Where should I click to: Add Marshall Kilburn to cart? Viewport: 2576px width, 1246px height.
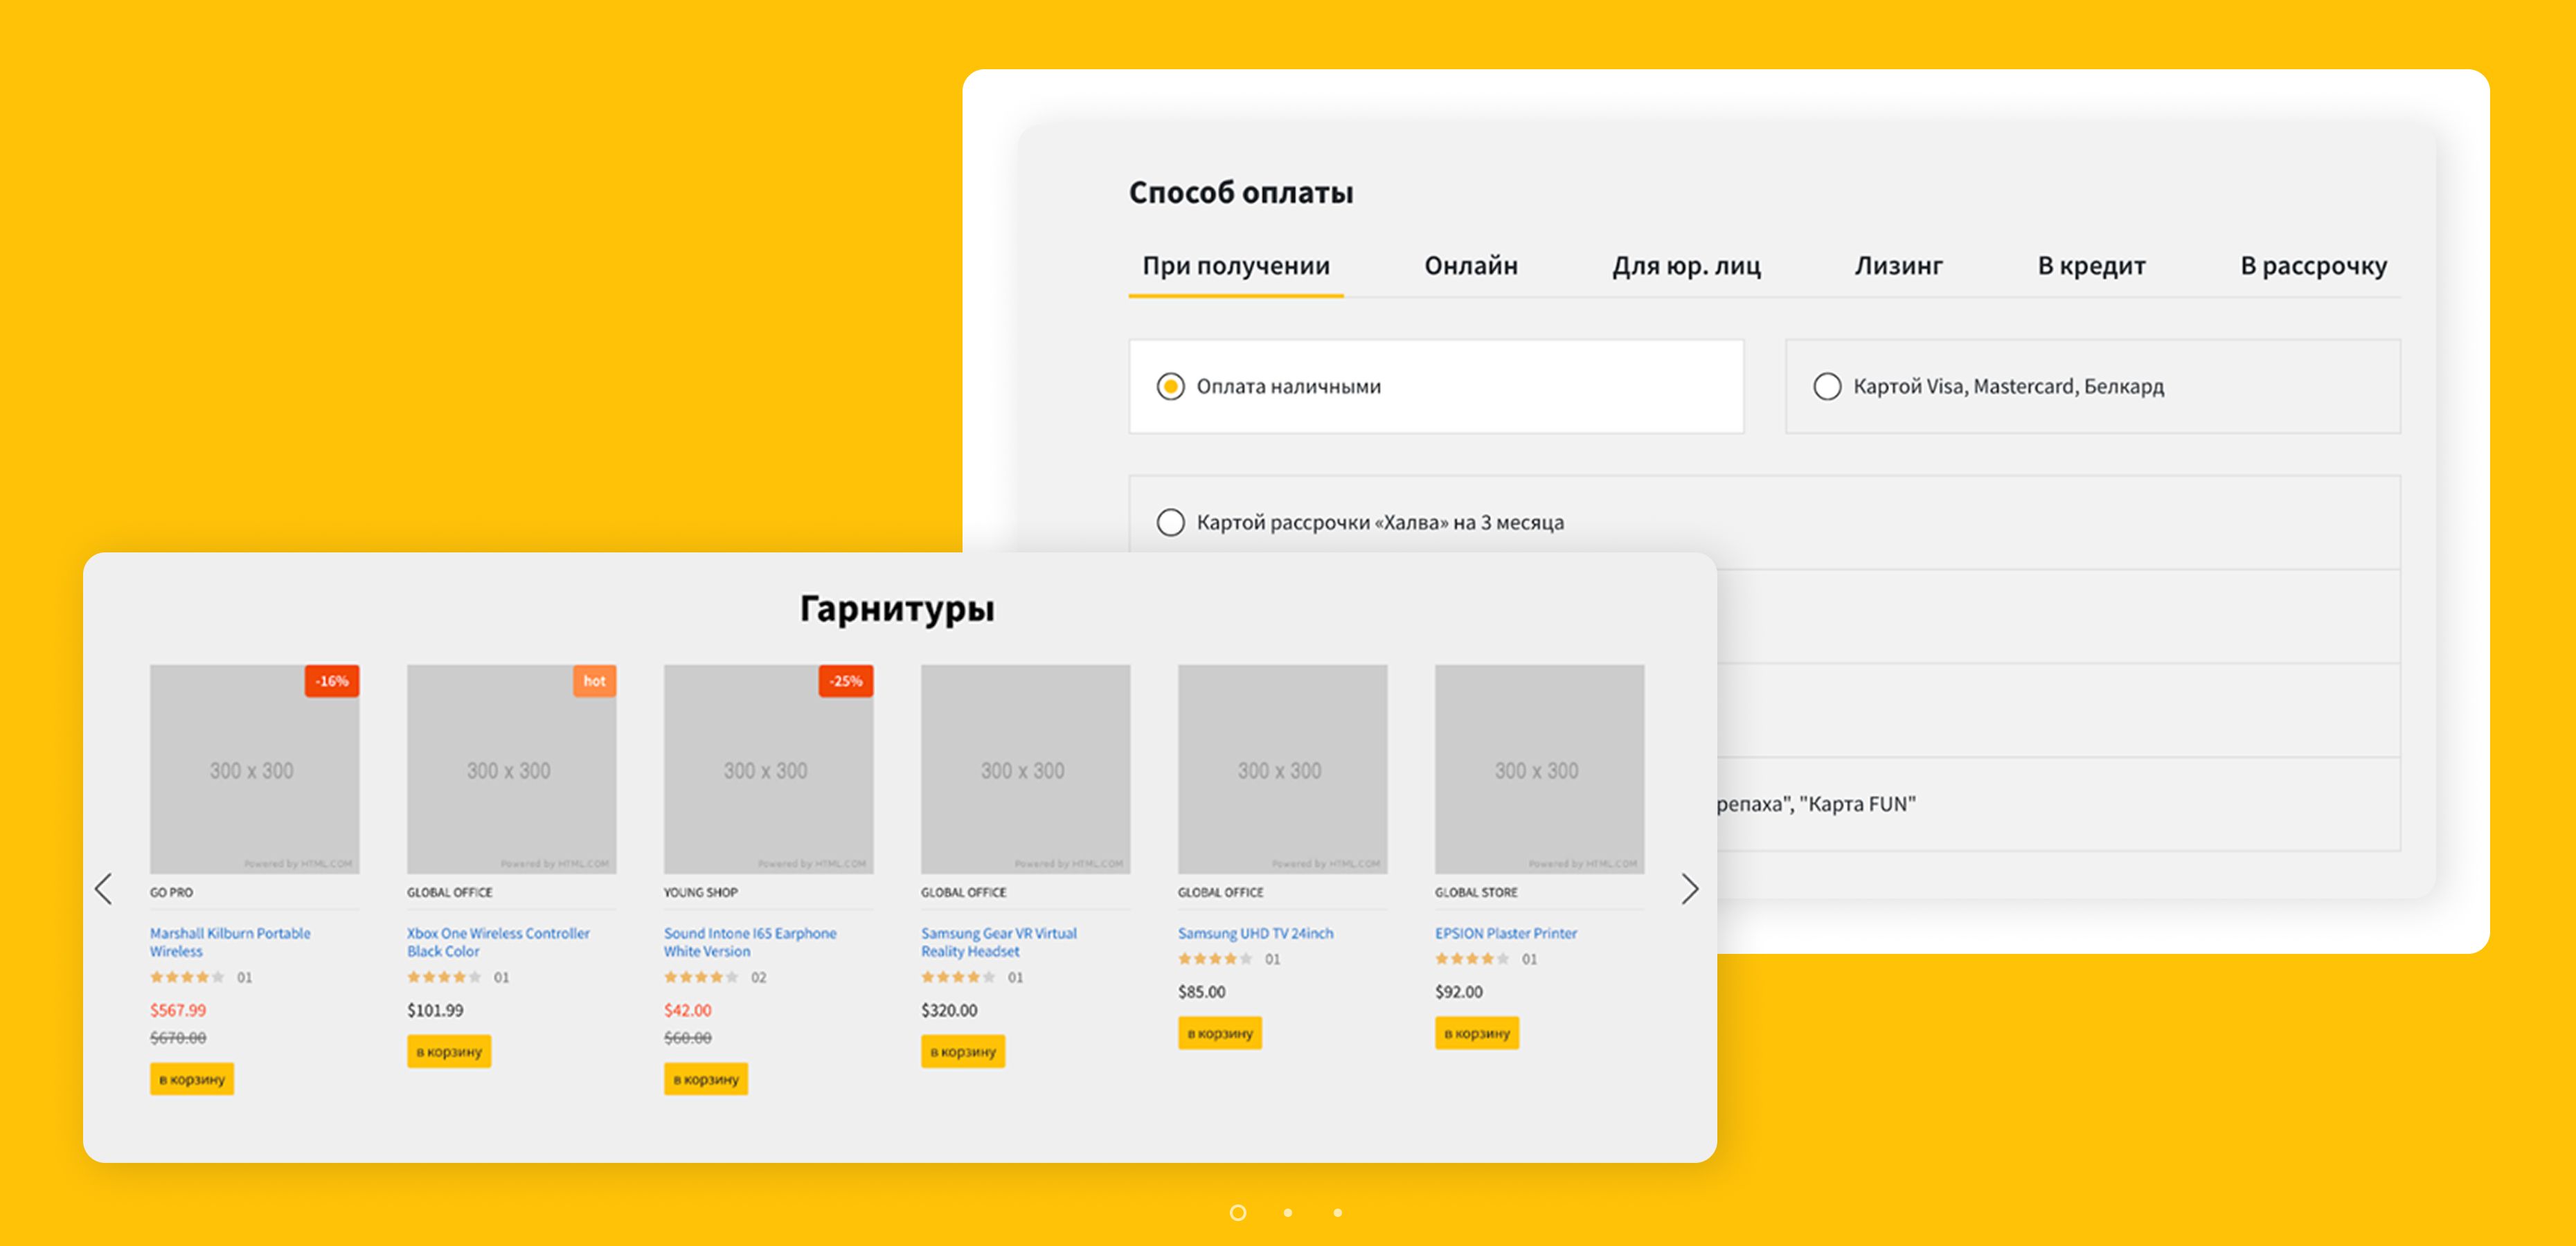pyautogui.click(x=192, y=1079)
